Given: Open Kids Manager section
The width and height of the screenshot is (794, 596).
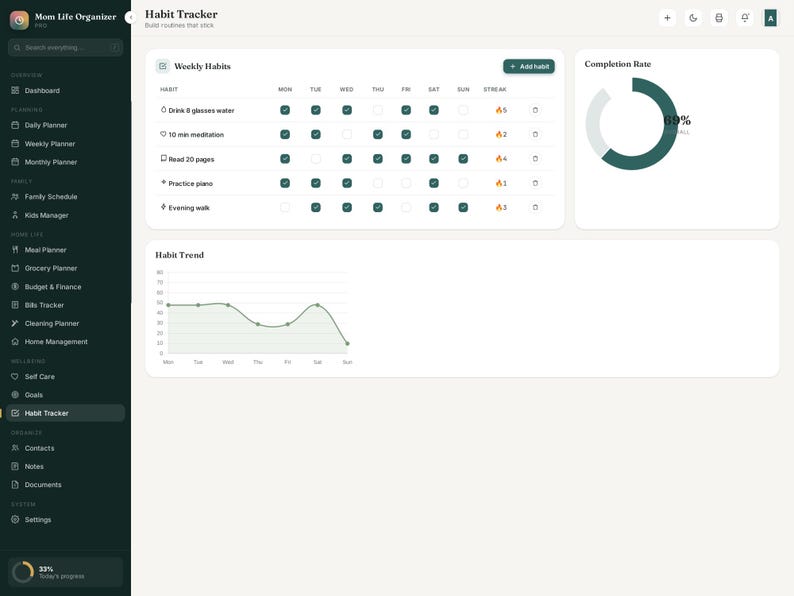Looking at the screenshot, I should (x=65, y=215).
